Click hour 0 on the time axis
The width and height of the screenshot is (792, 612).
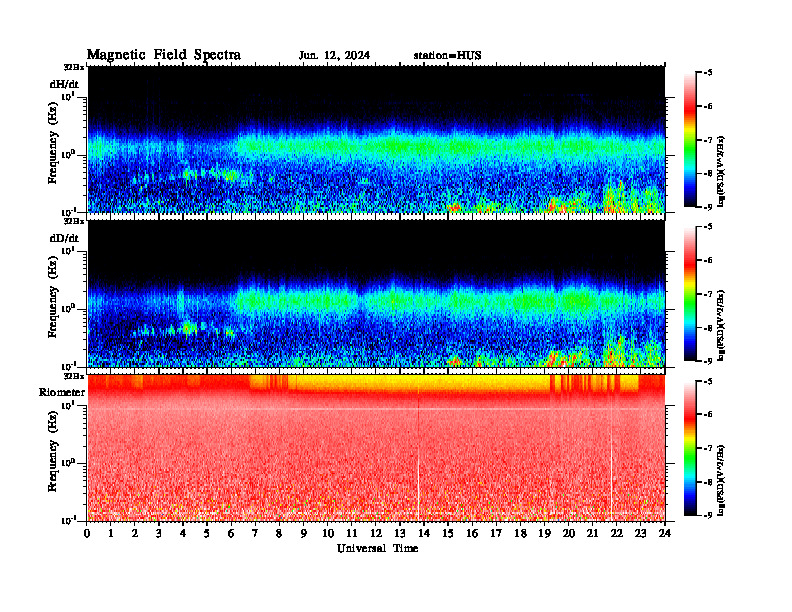coord(87,534)
